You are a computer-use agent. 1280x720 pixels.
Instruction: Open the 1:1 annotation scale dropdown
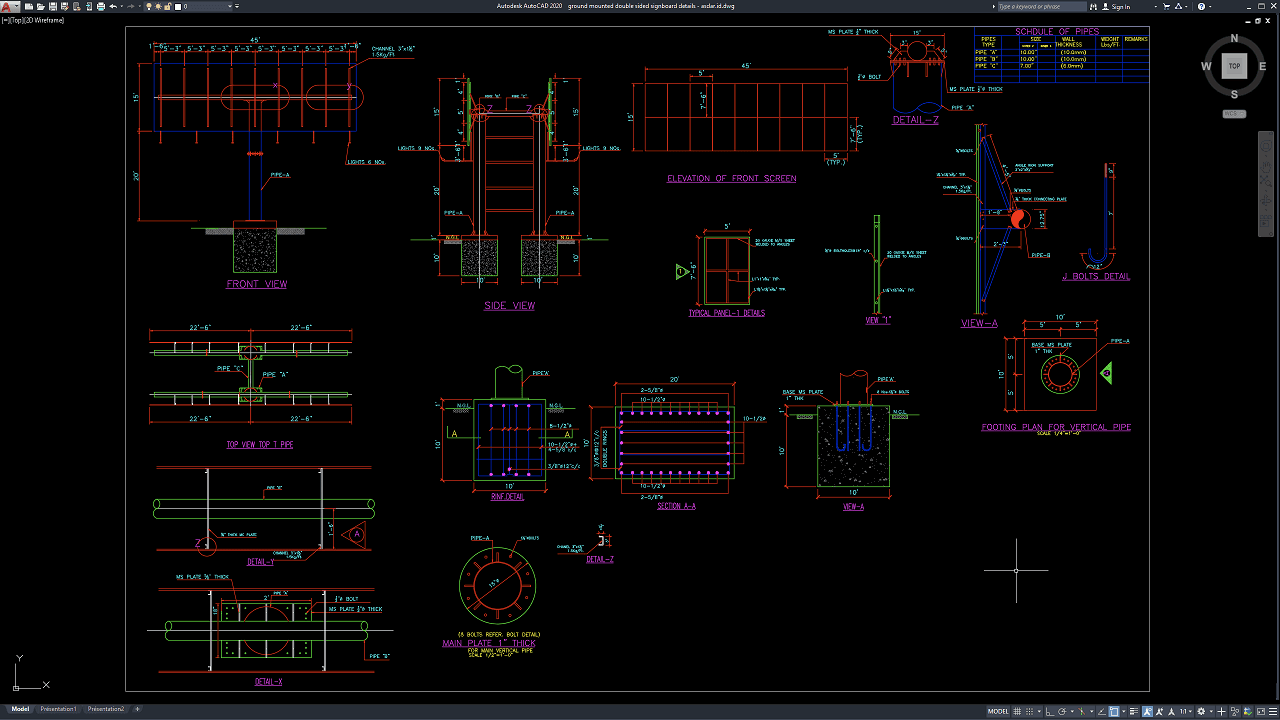(x=1186, y=711)
